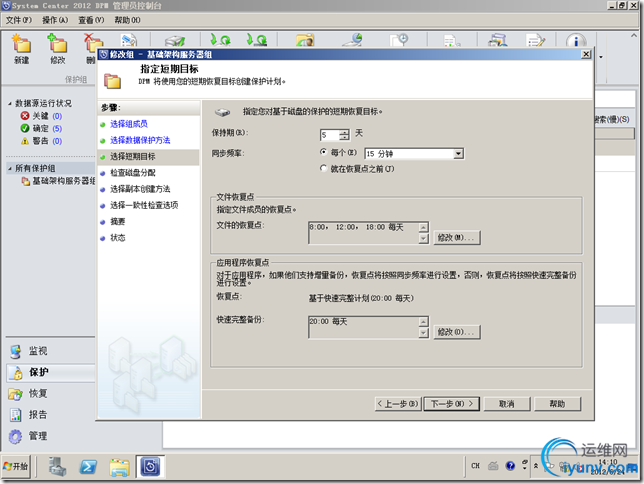This screenshot has width=644, height=484.
Task: Click the 帮助 button in the wizard
Action: (557, 404)
